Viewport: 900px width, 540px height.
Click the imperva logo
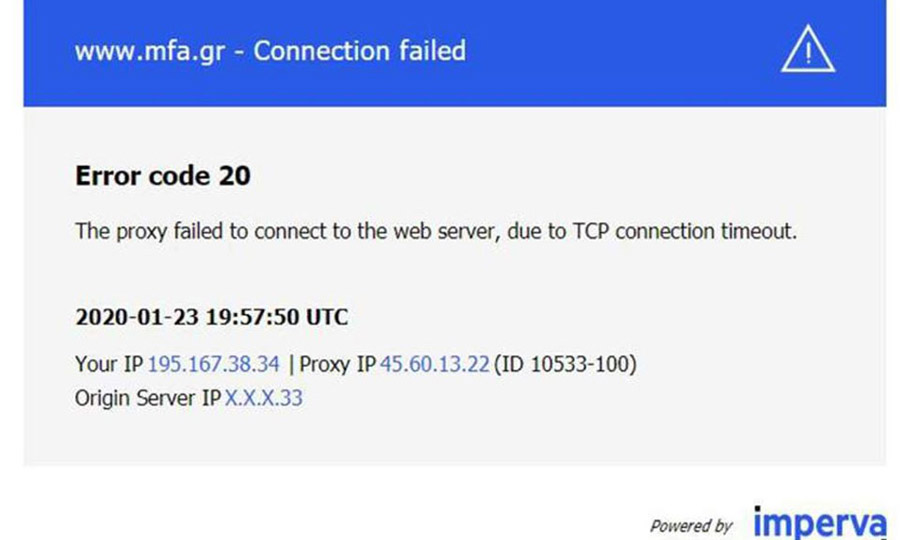820,523
